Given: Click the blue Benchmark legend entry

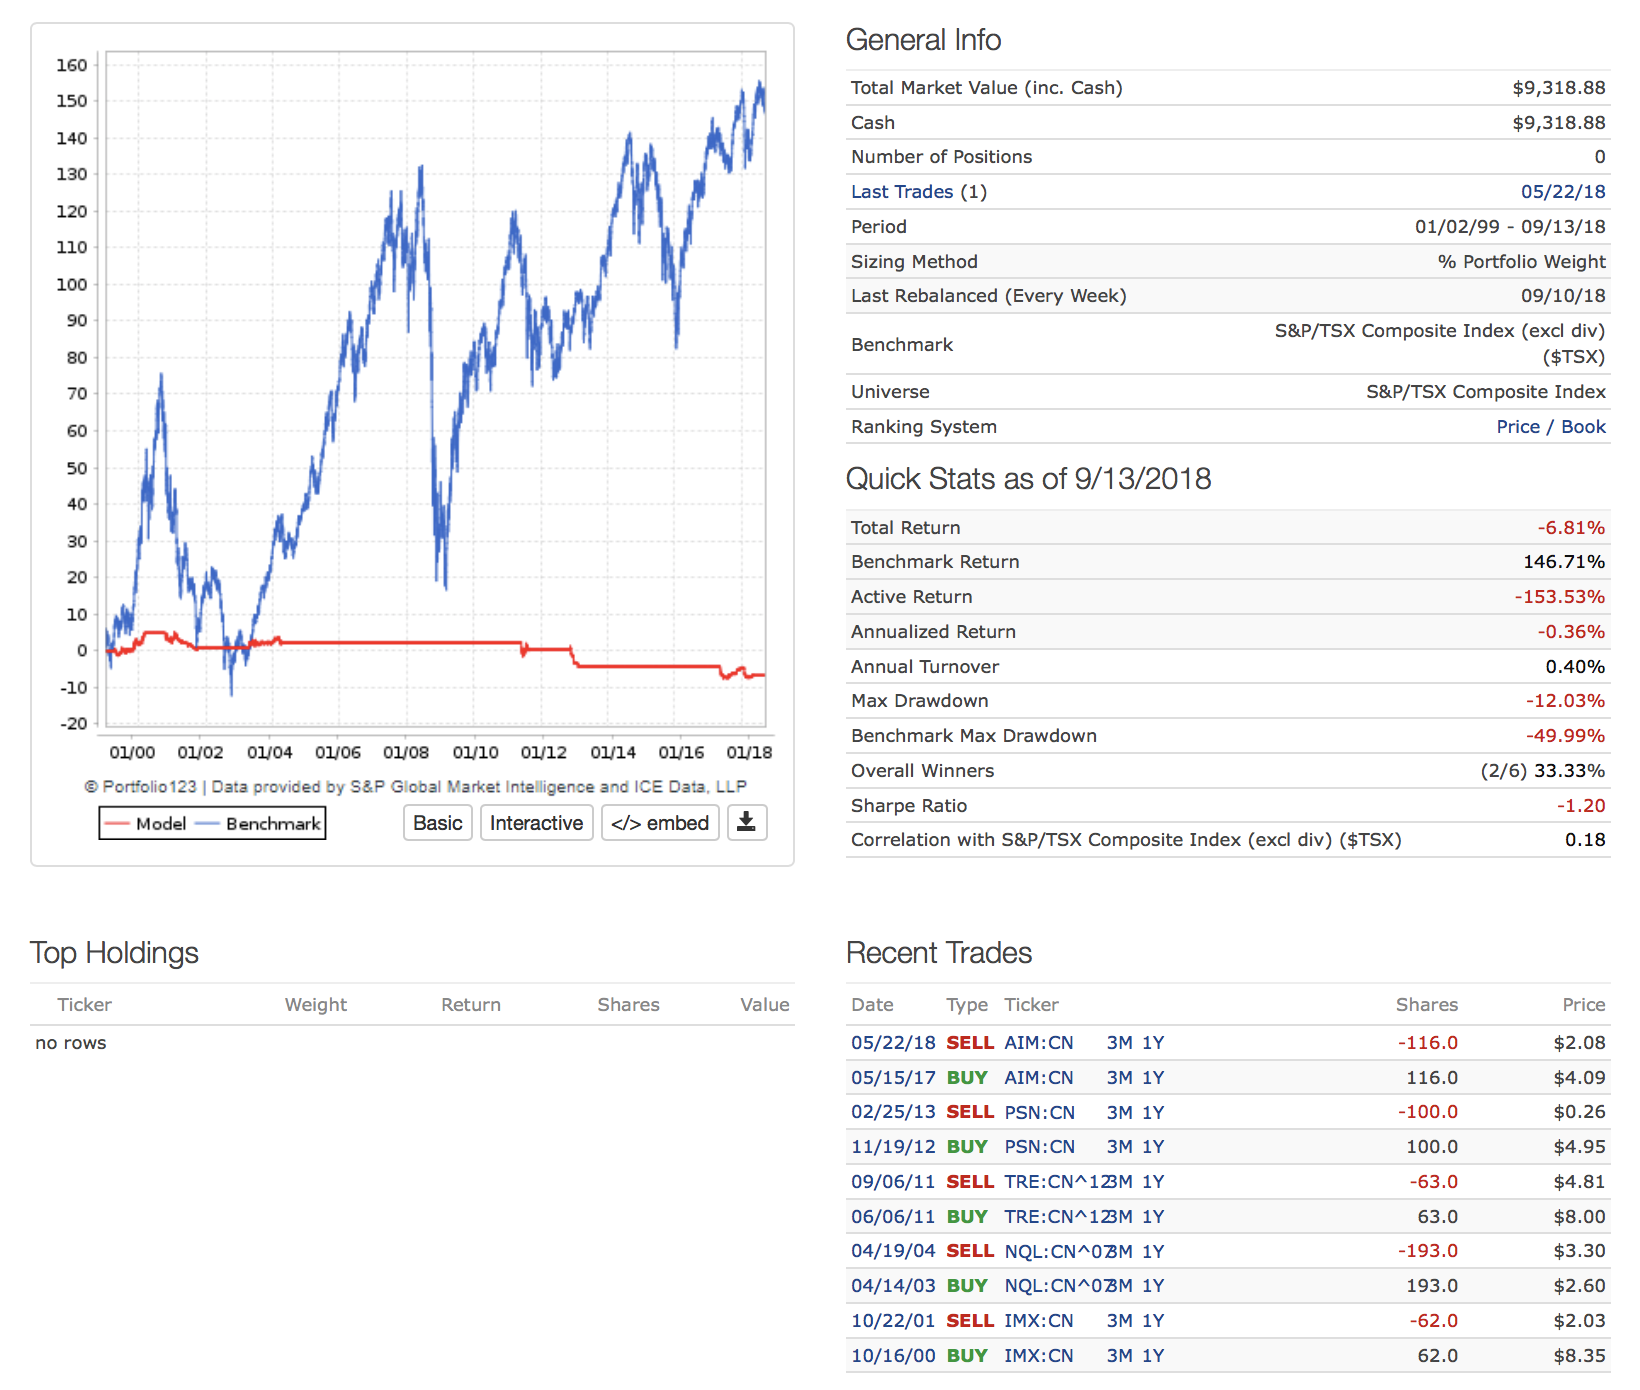Looking at the screenshot, I should point(262,824).
